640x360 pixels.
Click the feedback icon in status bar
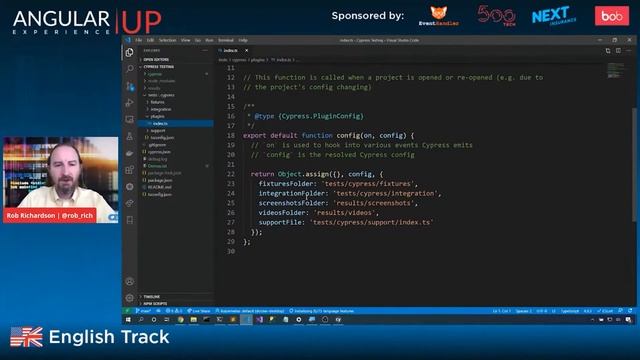click(x=620, y=311)
